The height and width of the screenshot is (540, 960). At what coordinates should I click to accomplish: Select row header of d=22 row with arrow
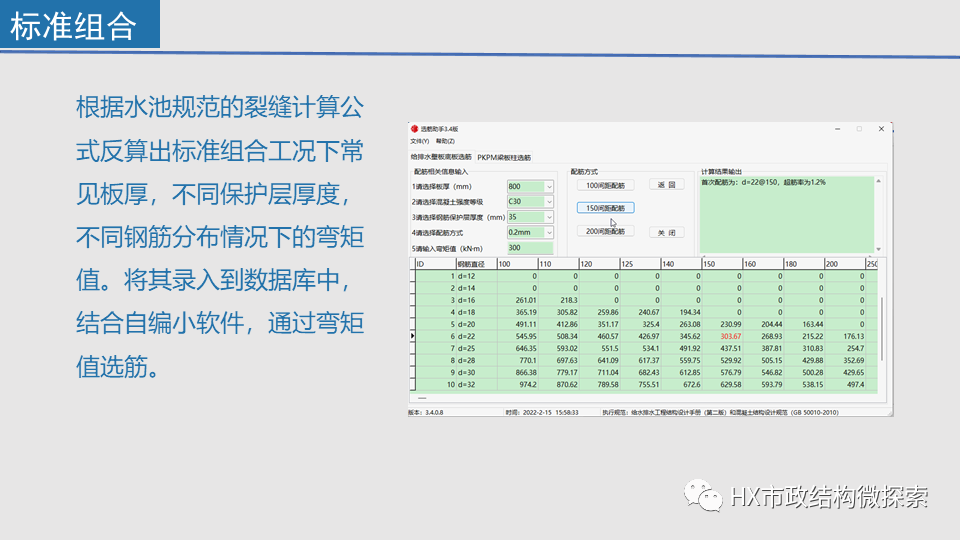click(x=413, y=336)
